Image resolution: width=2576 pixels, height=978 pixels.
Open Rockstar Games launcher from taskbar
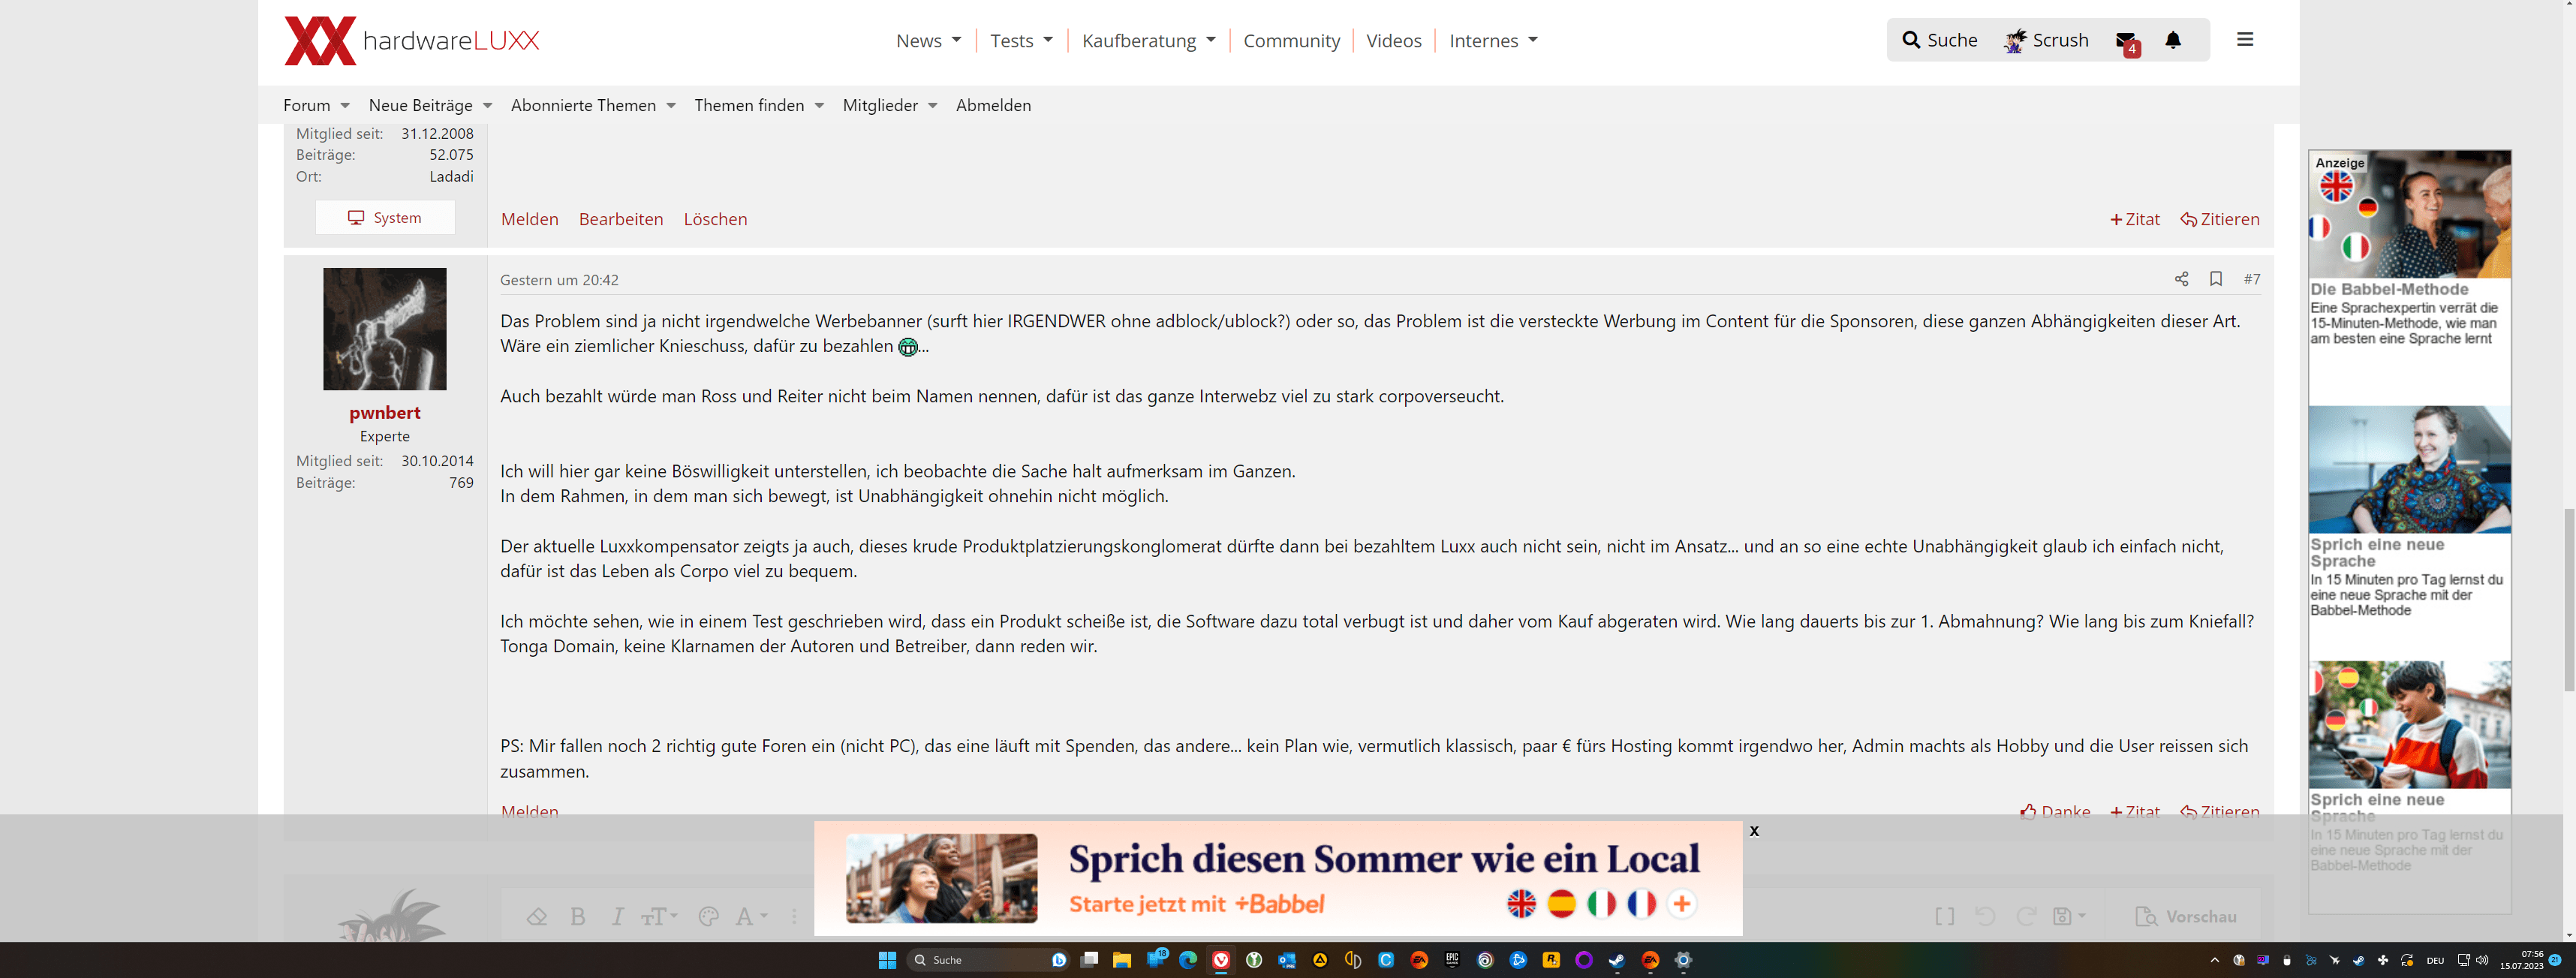click(1551, 960)
